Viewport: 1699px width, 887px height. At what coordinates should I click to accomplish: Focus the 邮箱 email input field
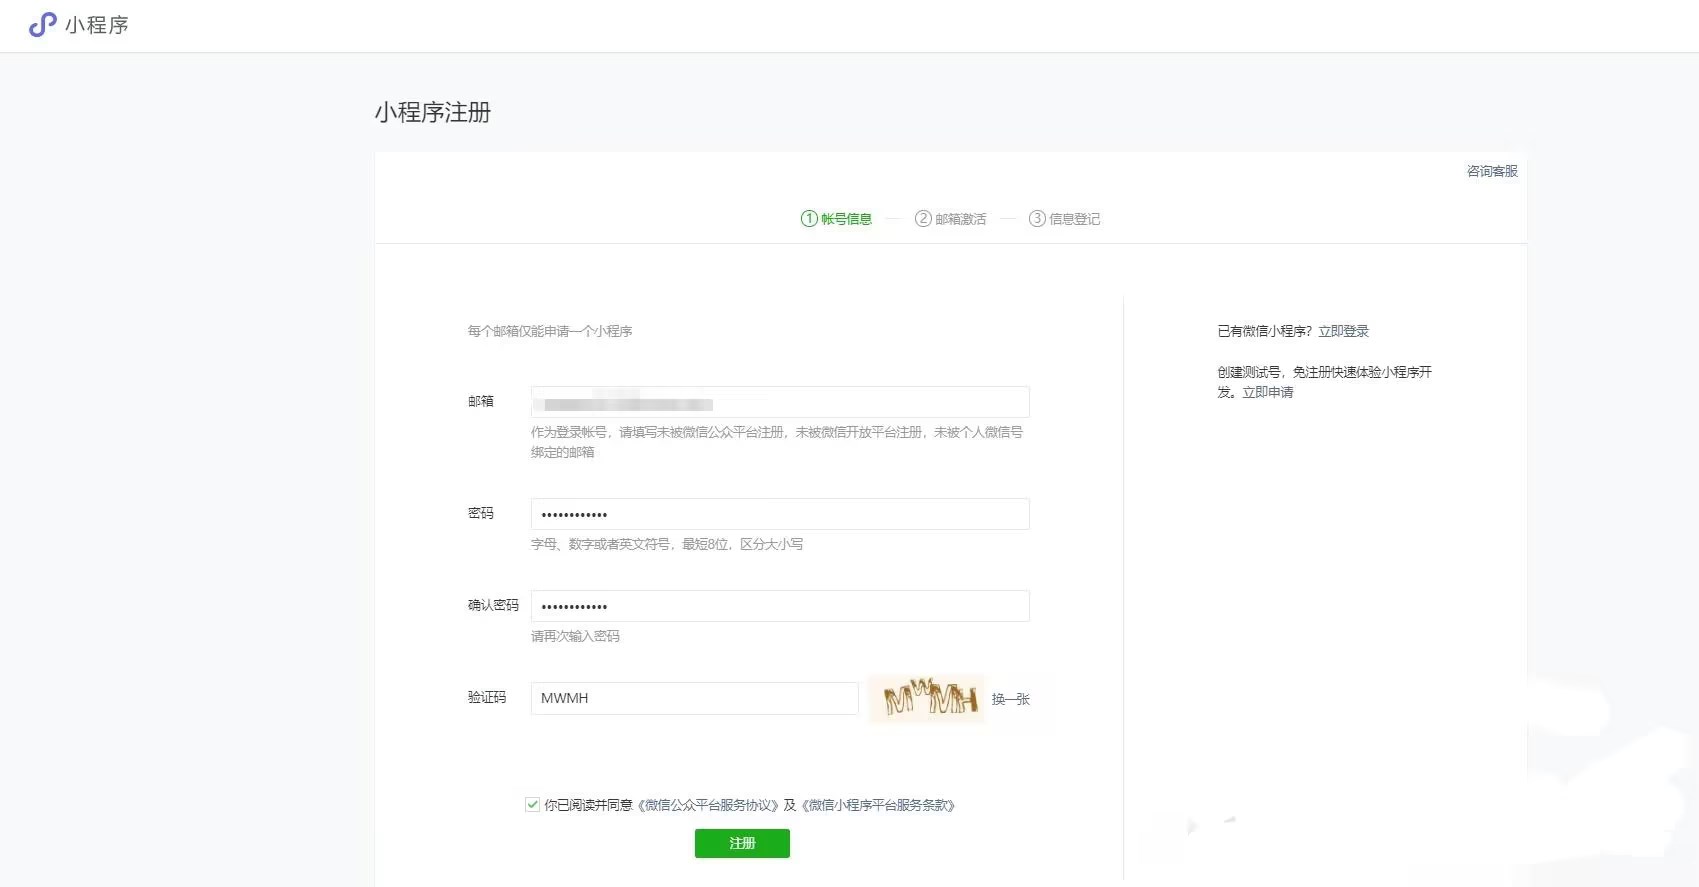pyautogui.click(x=780, y=402)
